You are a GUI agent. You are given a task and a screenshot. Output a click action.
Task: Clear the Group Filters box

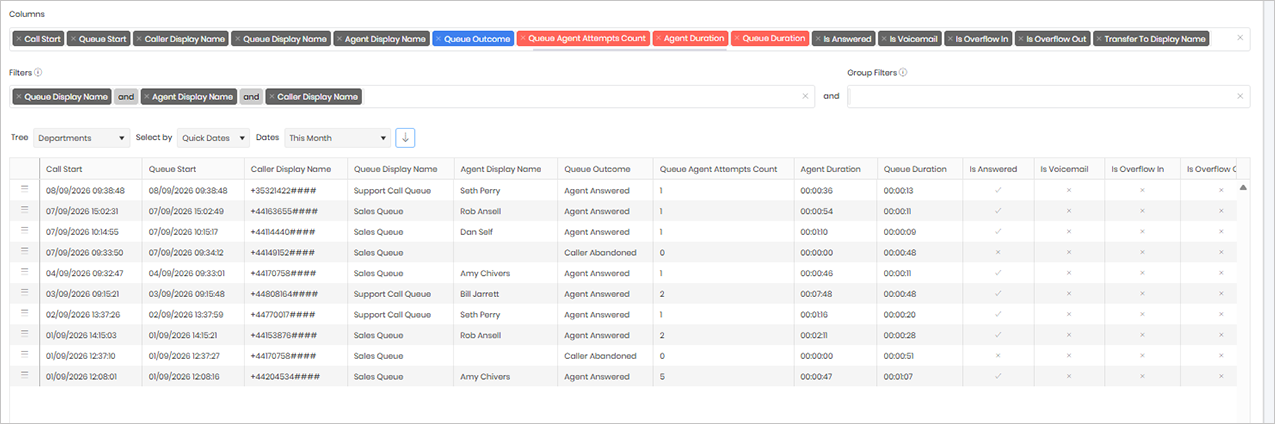tap(1241, 97)
